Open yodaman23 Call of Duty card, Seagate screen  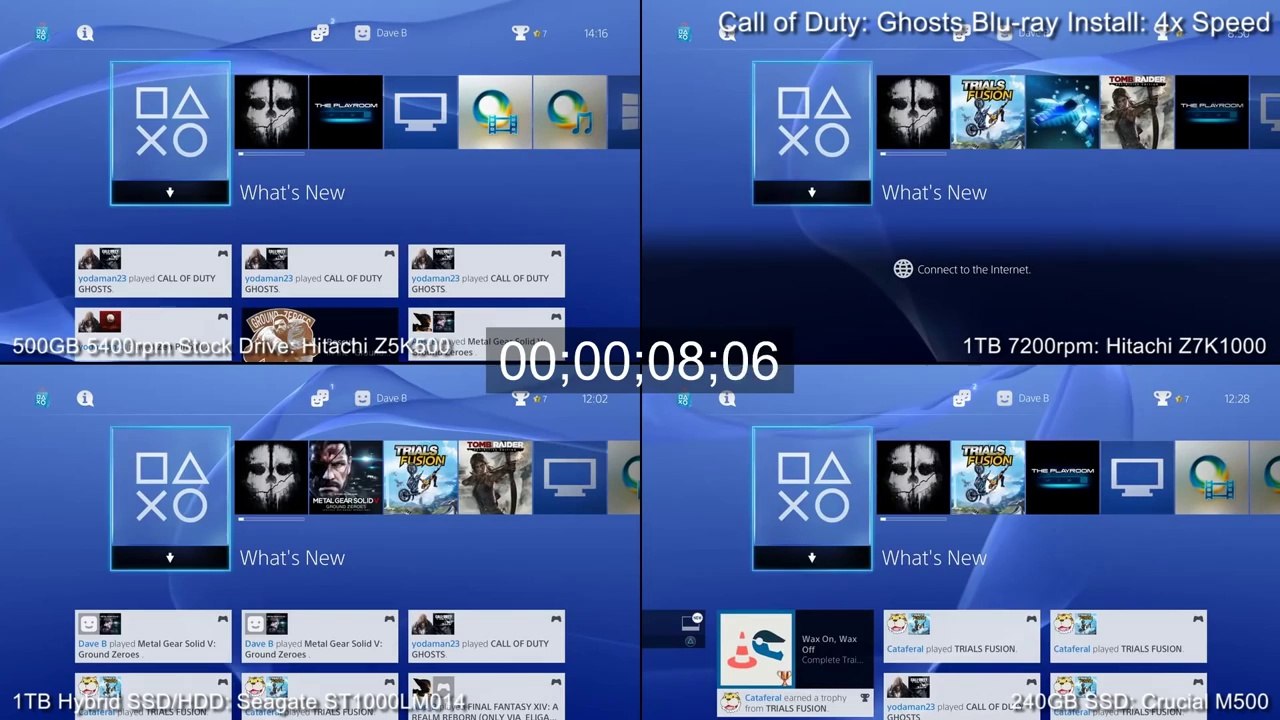(x=487, y=636)
